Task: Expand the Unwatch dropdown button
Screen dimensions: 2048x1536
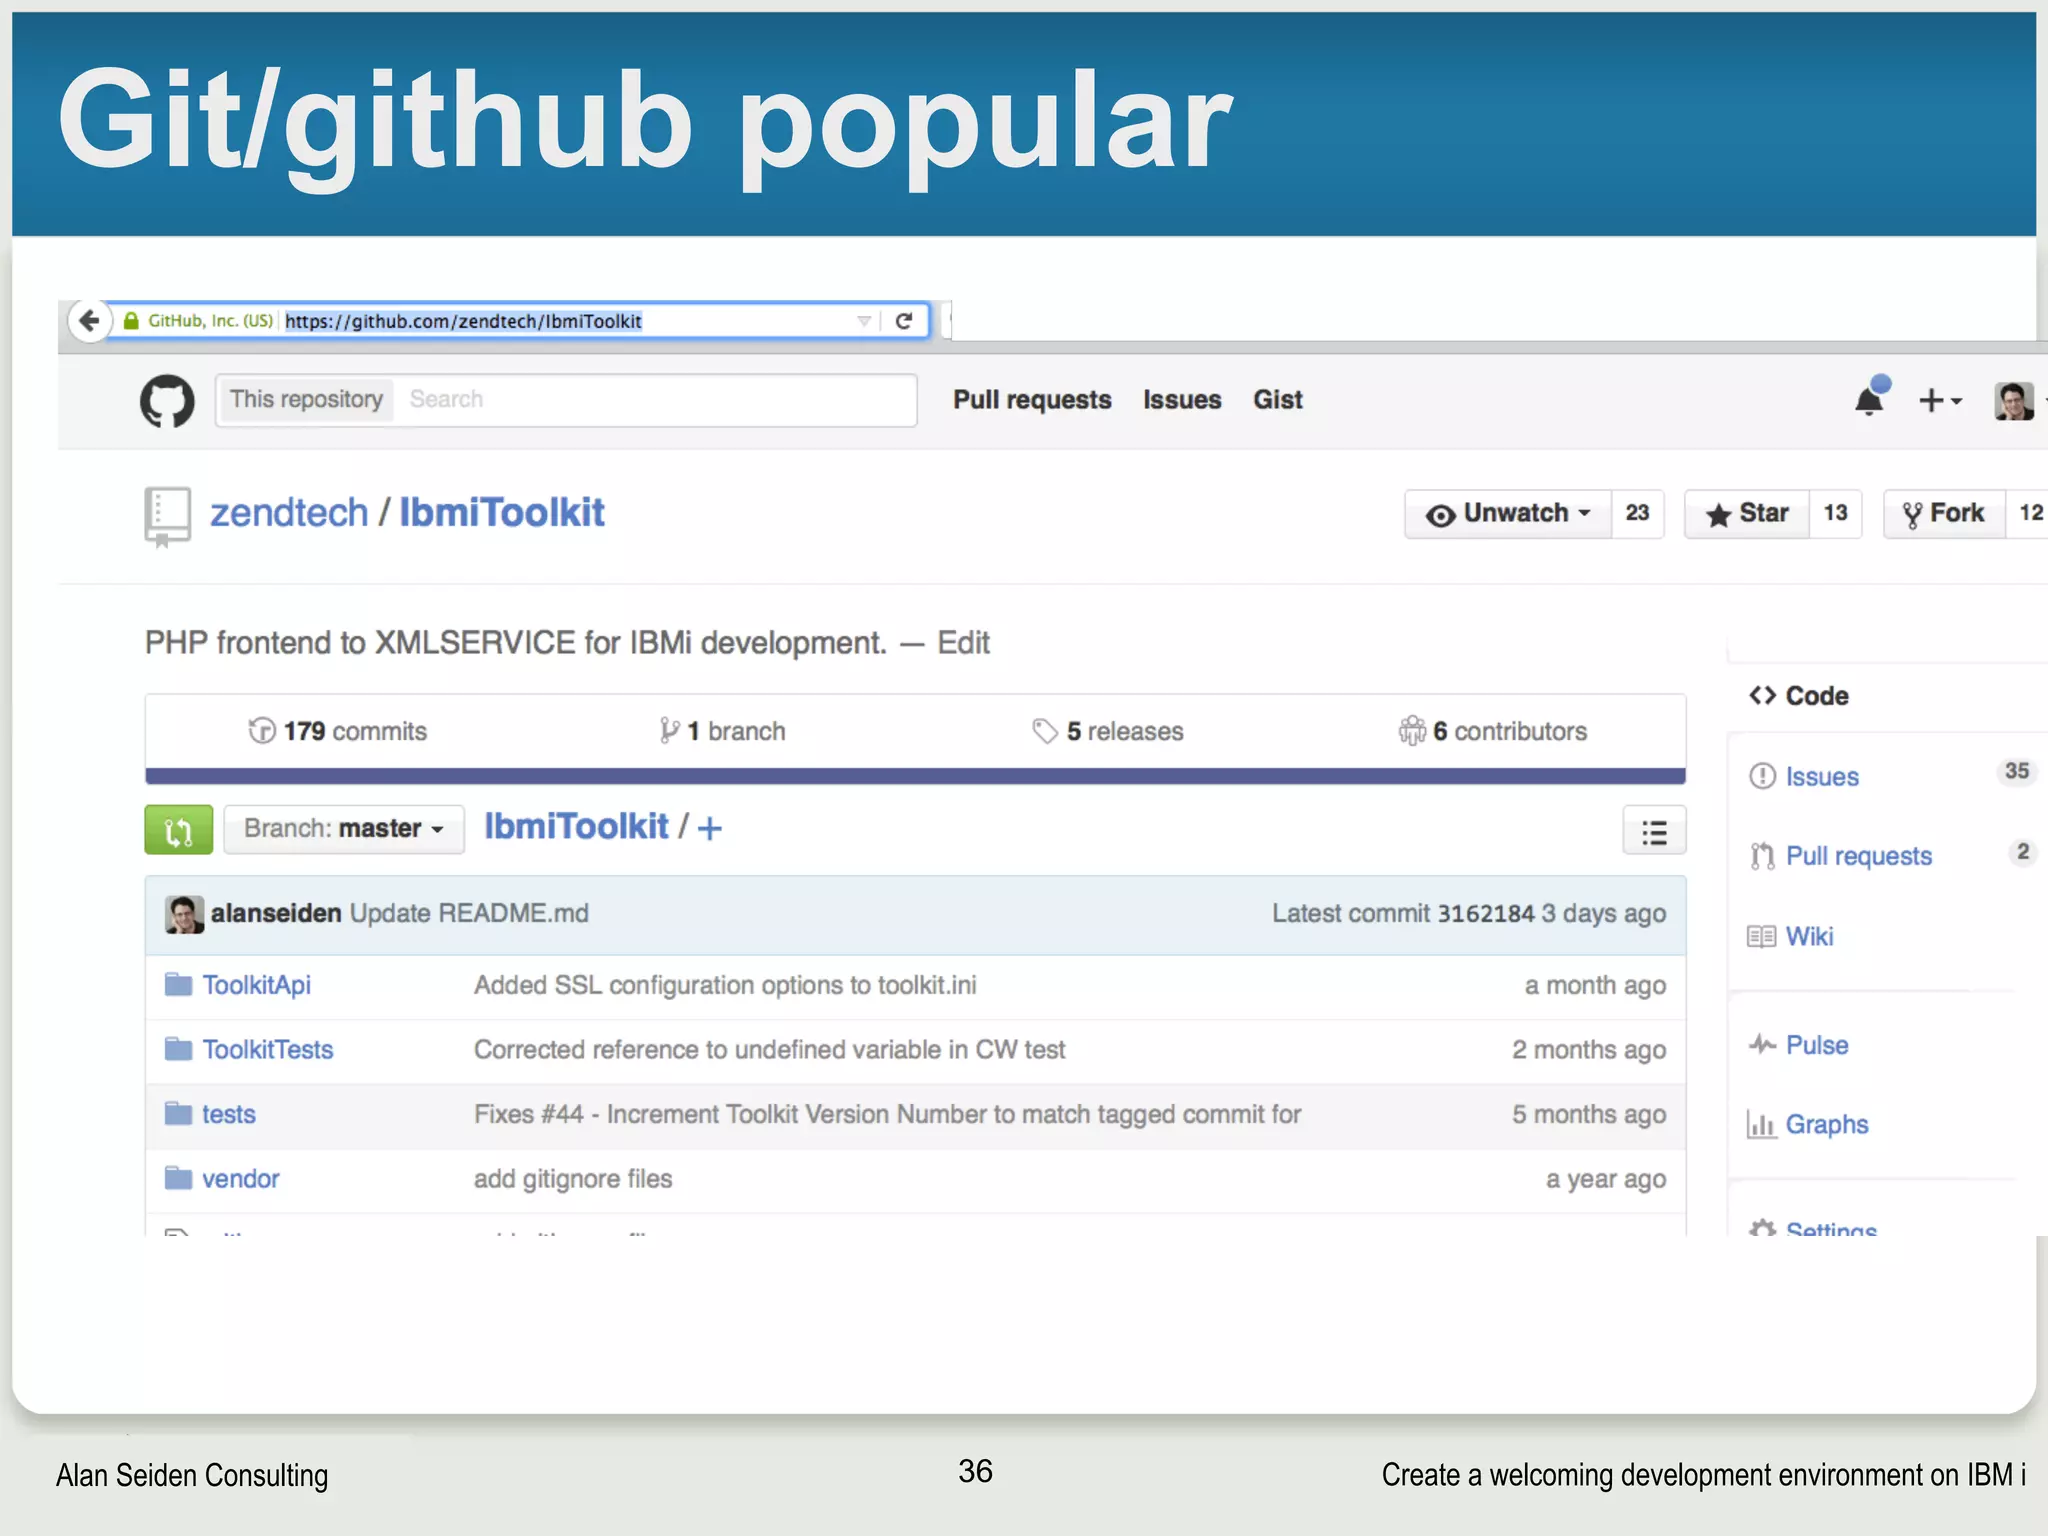Action: (1508, 514)
